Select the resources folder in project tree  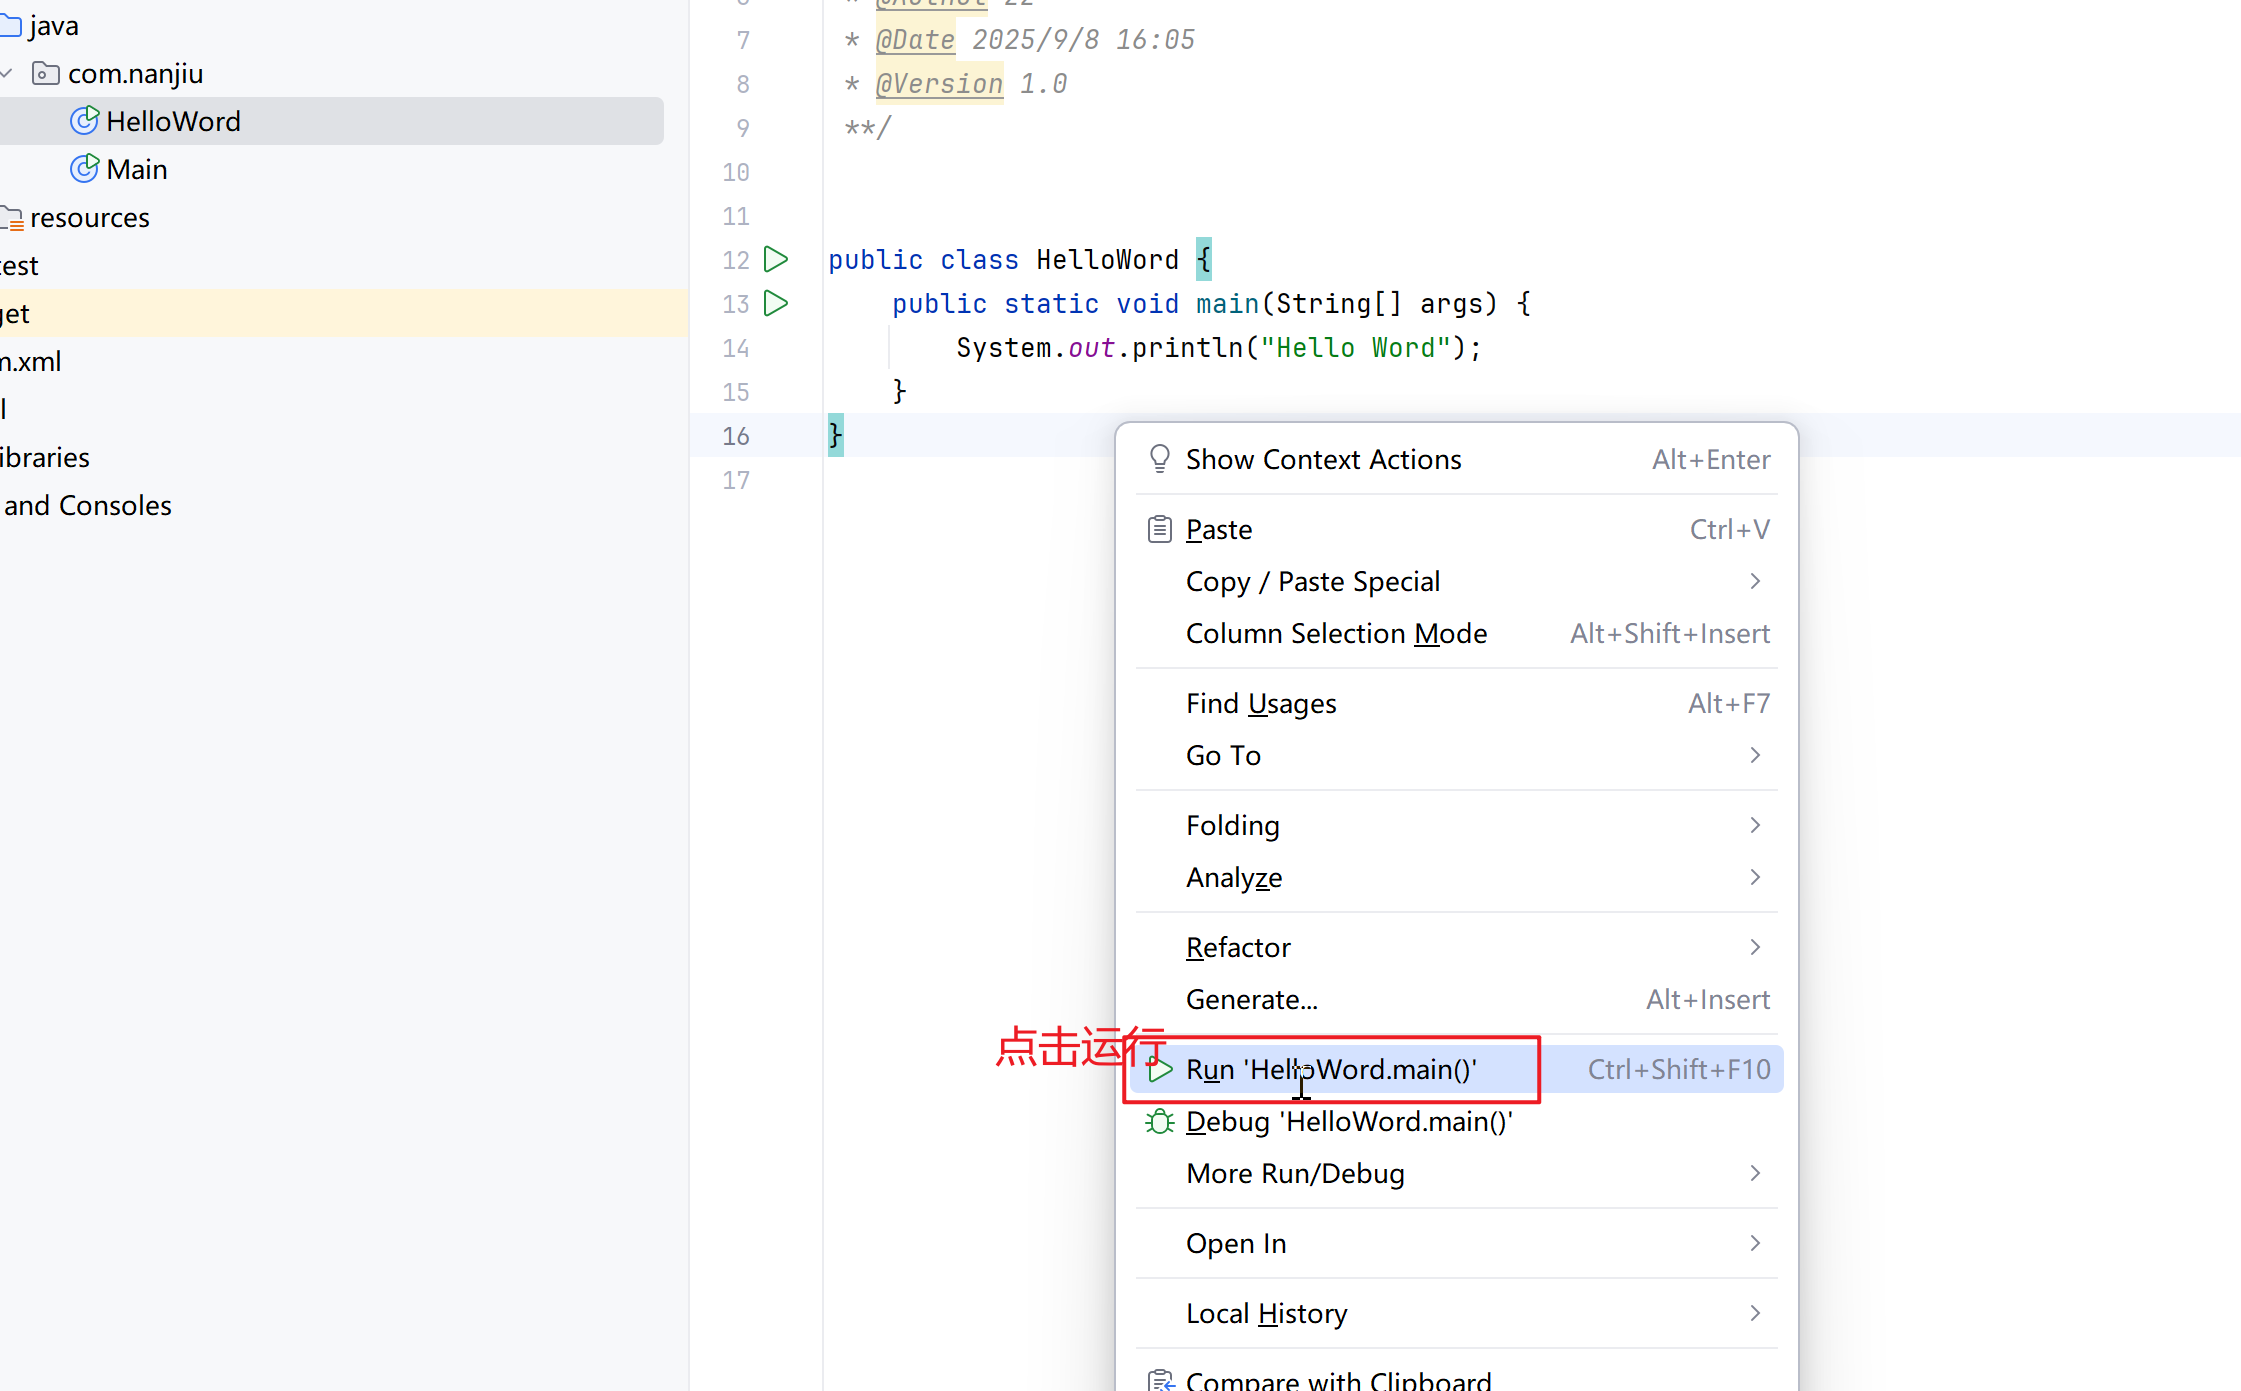point(89,217)
